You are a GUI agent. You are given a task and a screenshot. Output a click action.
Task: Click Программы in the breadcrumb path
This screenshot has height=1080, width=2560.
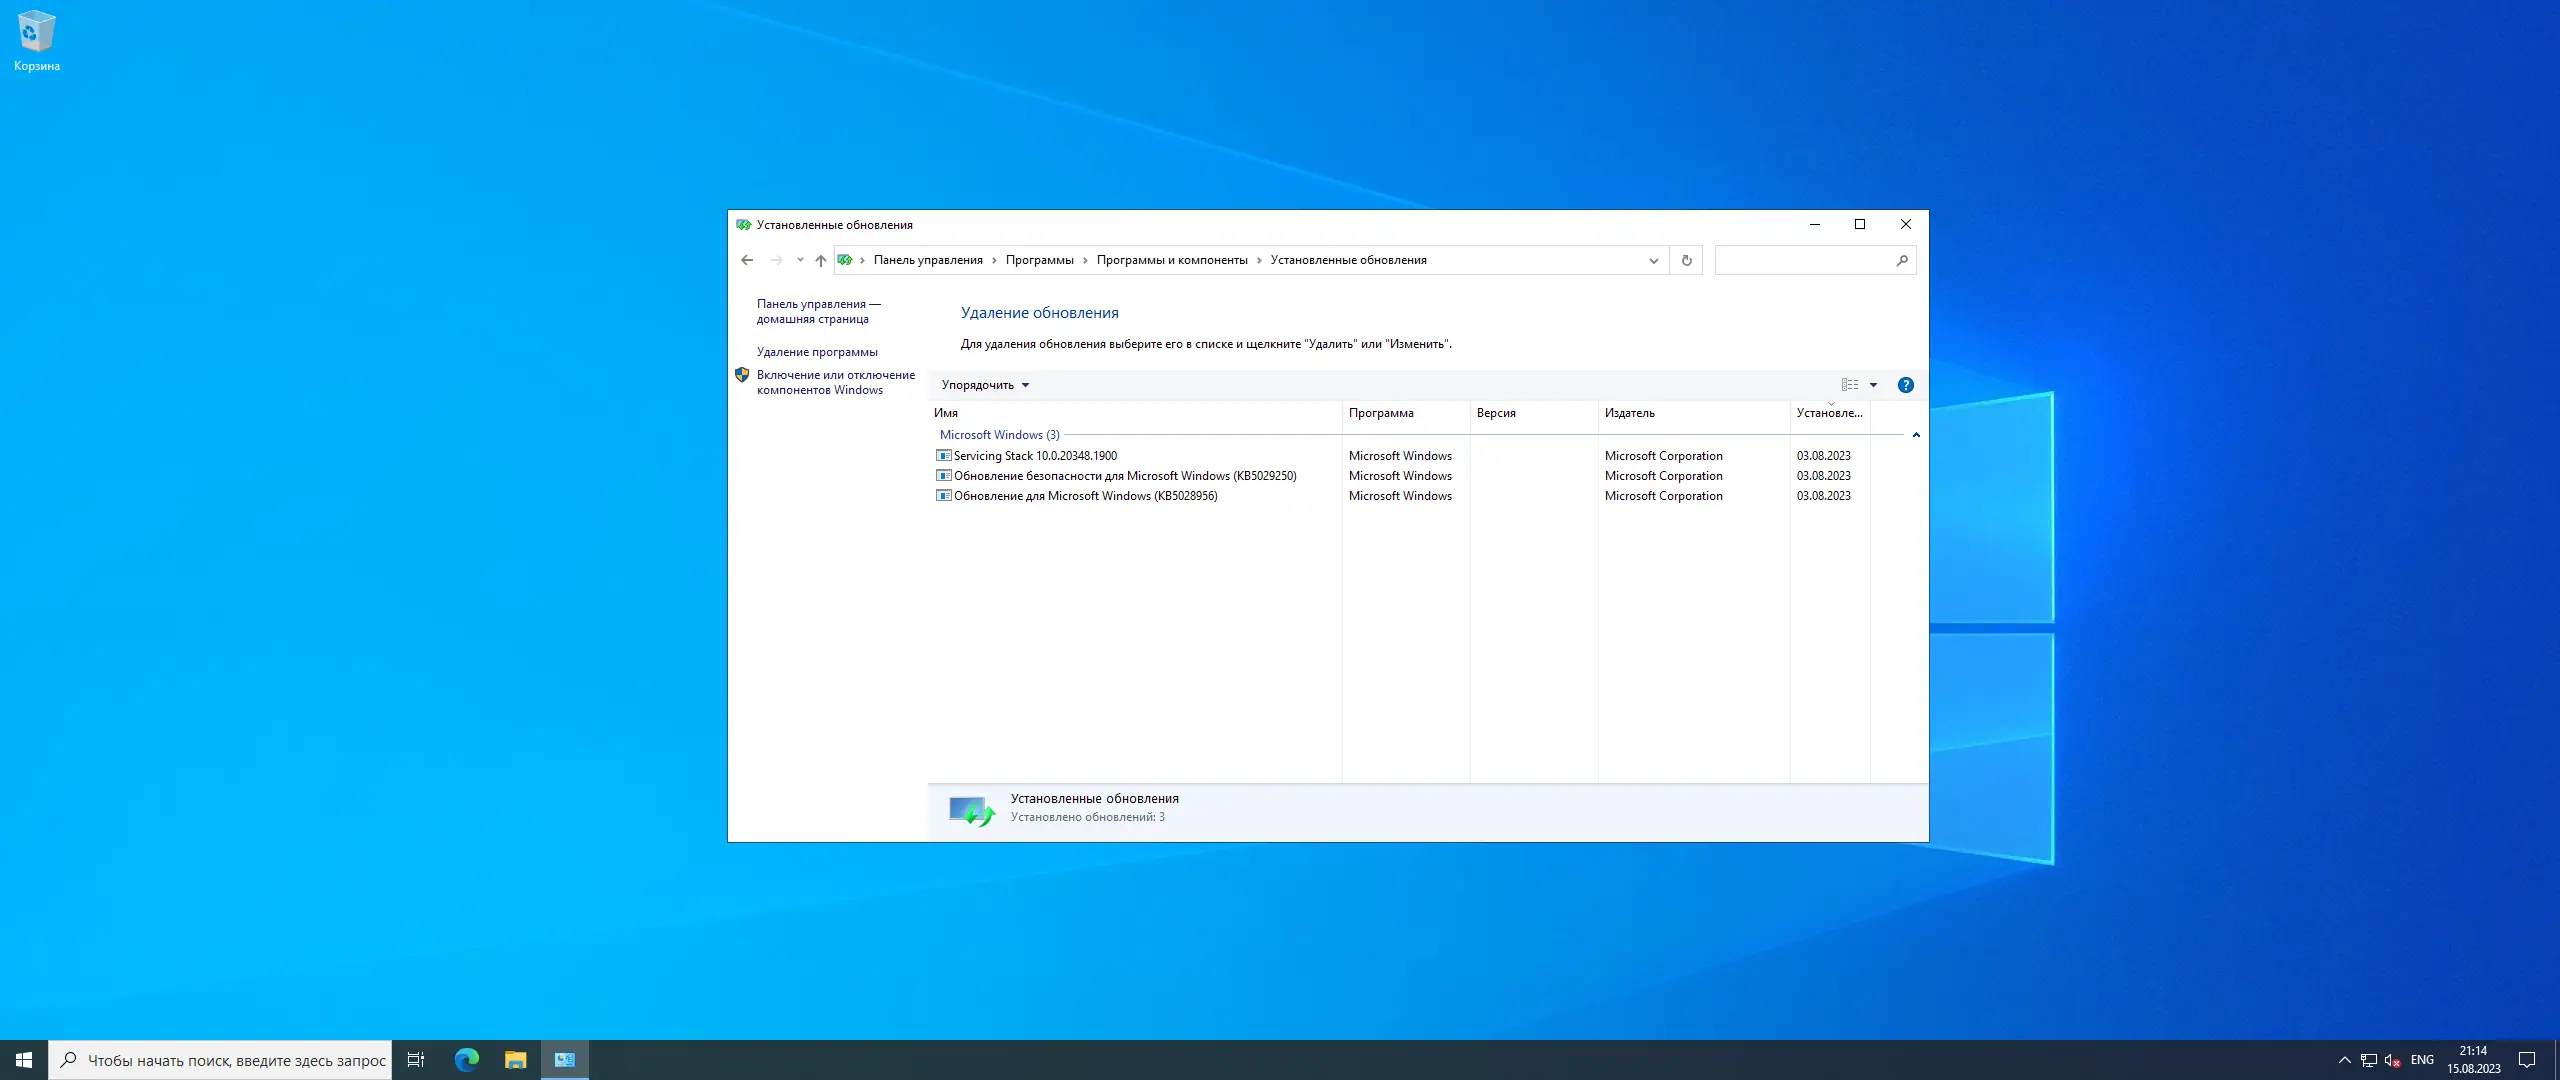(x=1039, y=260)
